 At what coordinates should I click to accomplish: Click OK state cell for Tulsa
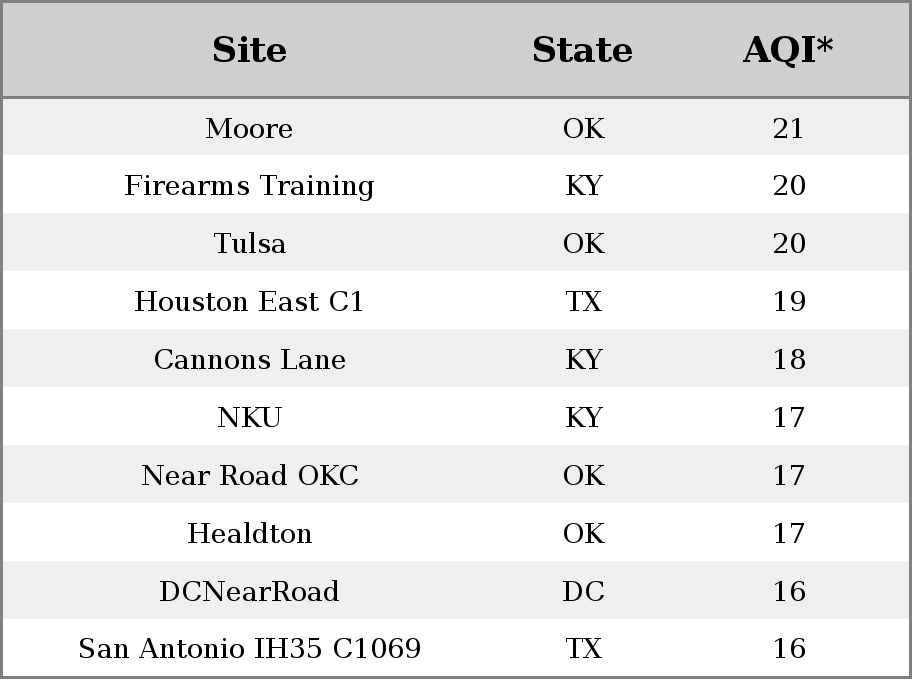pyautogui.click(x=583, y=243)
